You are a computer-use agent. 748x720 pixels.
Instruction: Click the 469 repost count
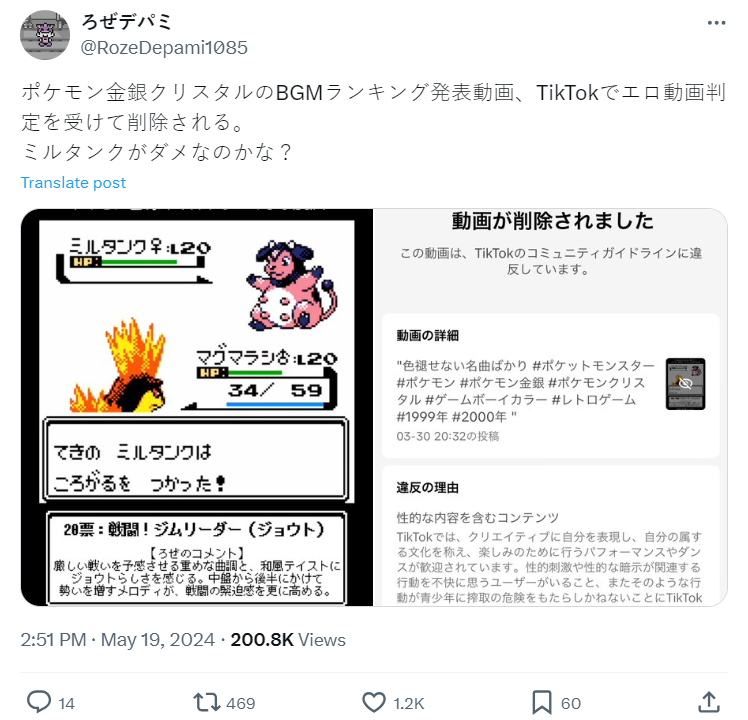[240, 703]
